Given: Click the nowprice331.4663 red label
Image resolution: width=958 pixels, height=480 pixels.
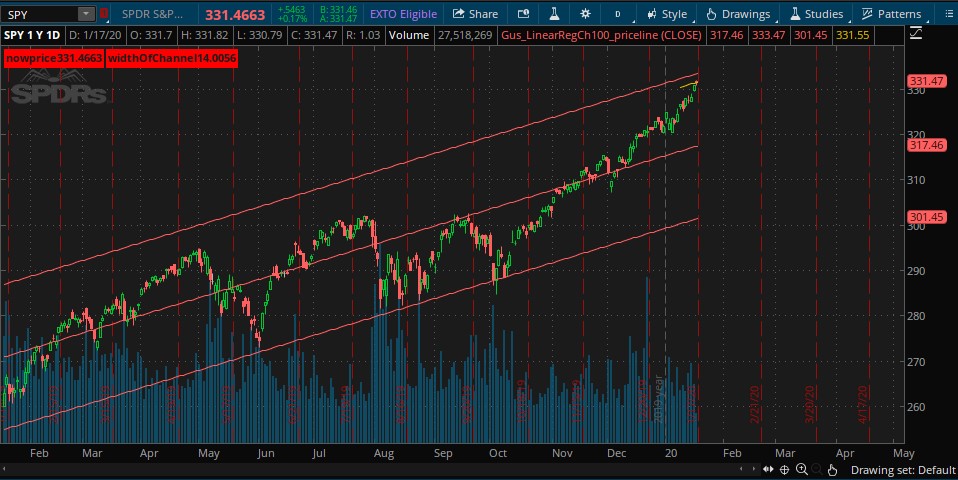Looking at the screenshot, I should pos(53,59).
